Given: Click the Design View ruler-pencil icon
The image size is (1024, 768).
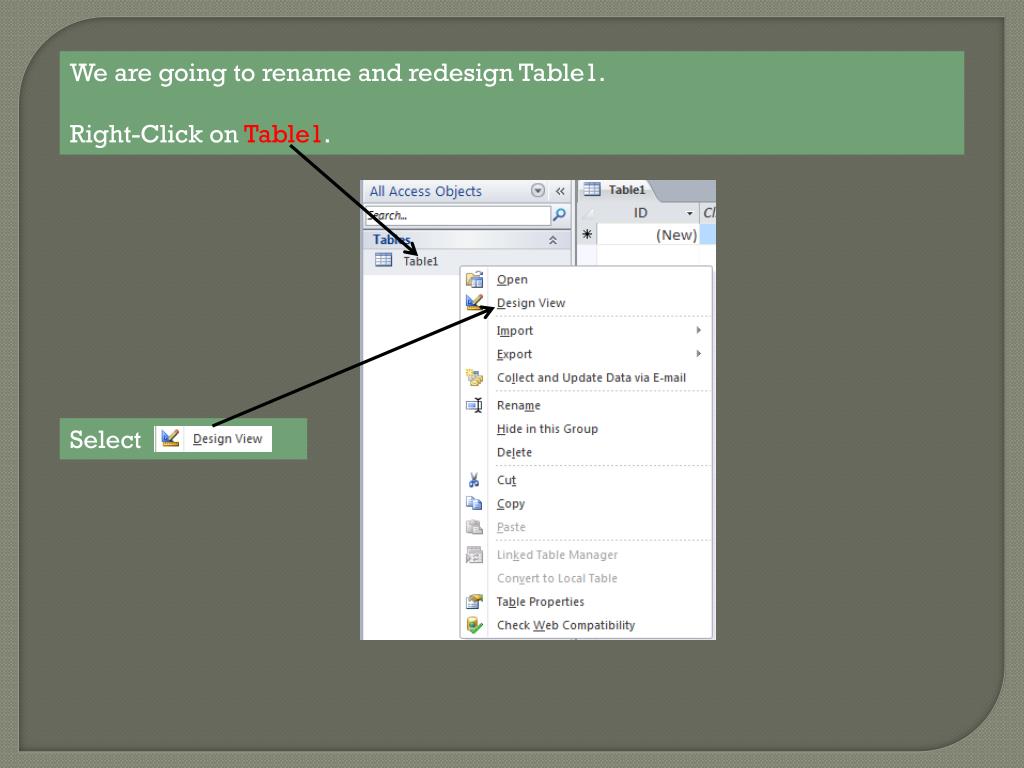Looking at the screenshot, I should [x=474, y=302].
